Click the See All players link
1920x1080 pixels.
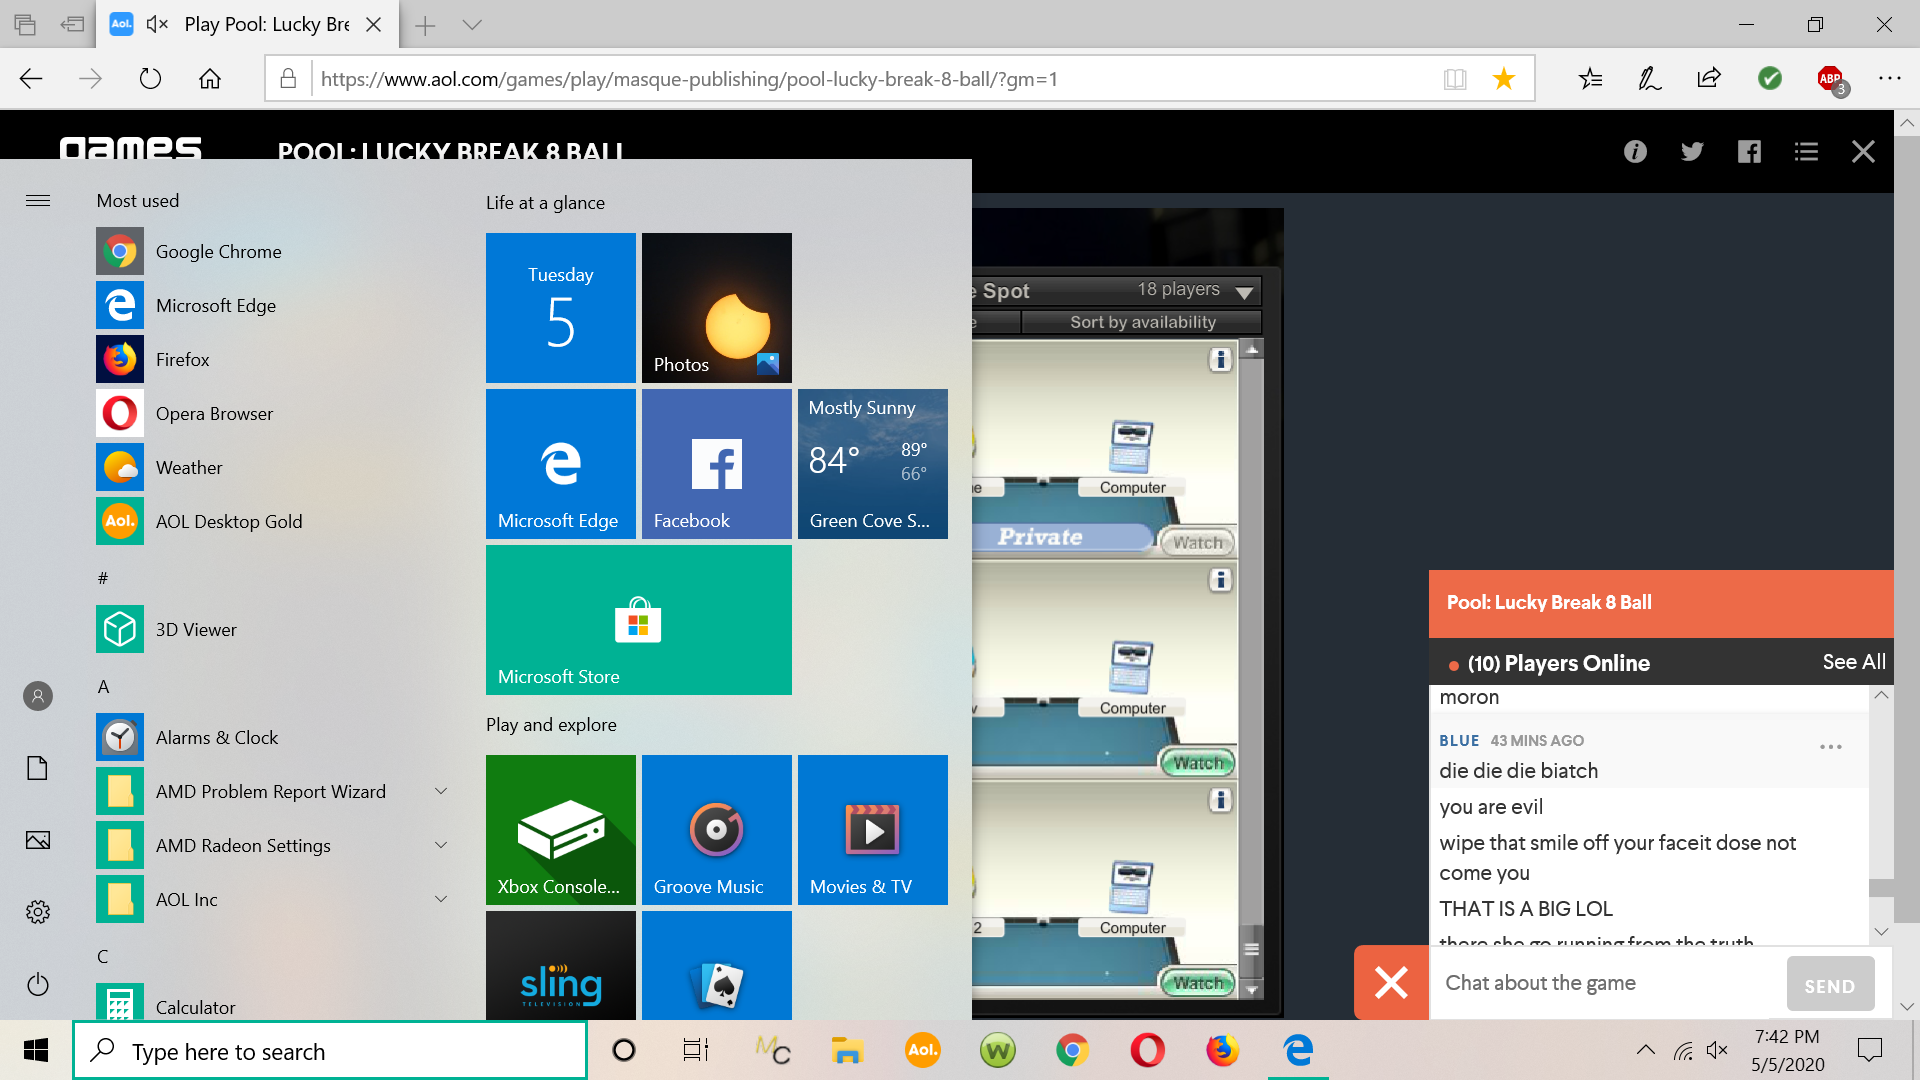tap(1853, 662)
